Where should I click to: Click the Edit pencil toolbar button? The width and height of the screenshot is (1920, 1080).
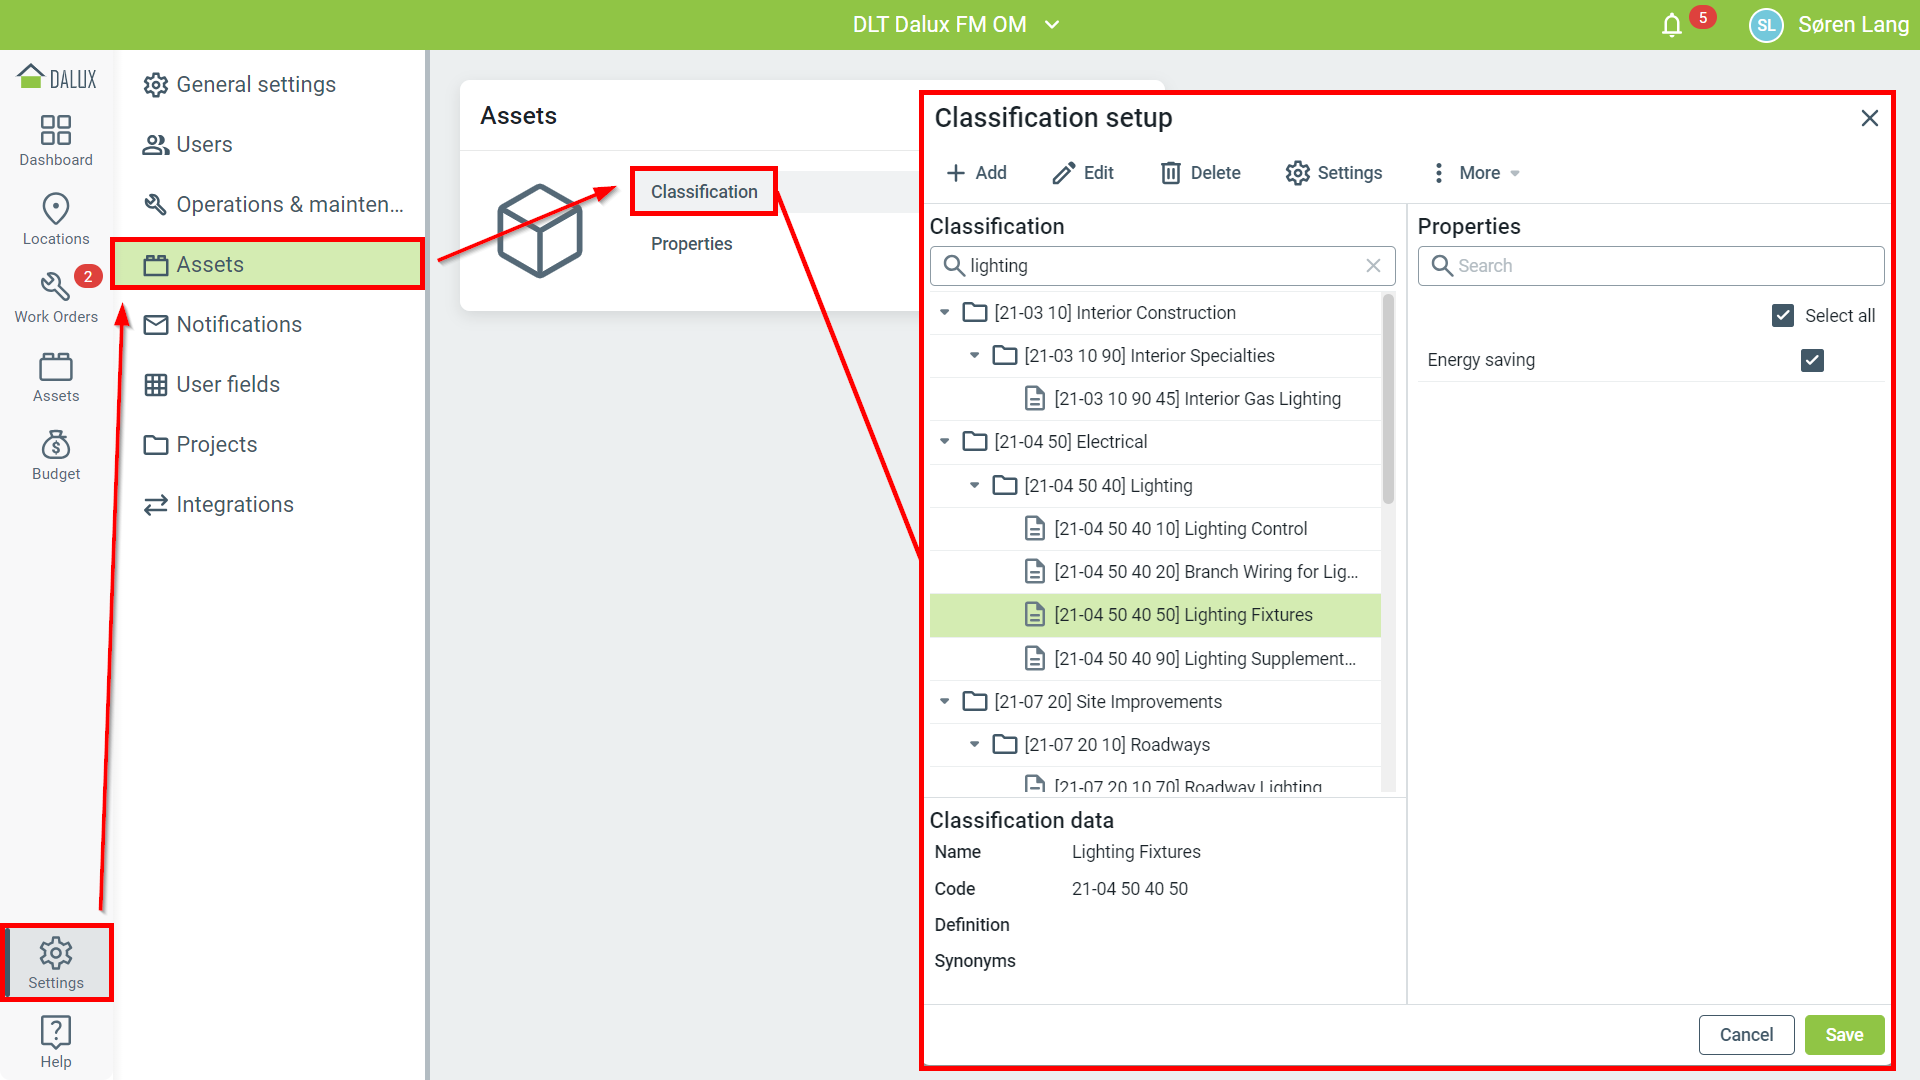pos(1083,173)
